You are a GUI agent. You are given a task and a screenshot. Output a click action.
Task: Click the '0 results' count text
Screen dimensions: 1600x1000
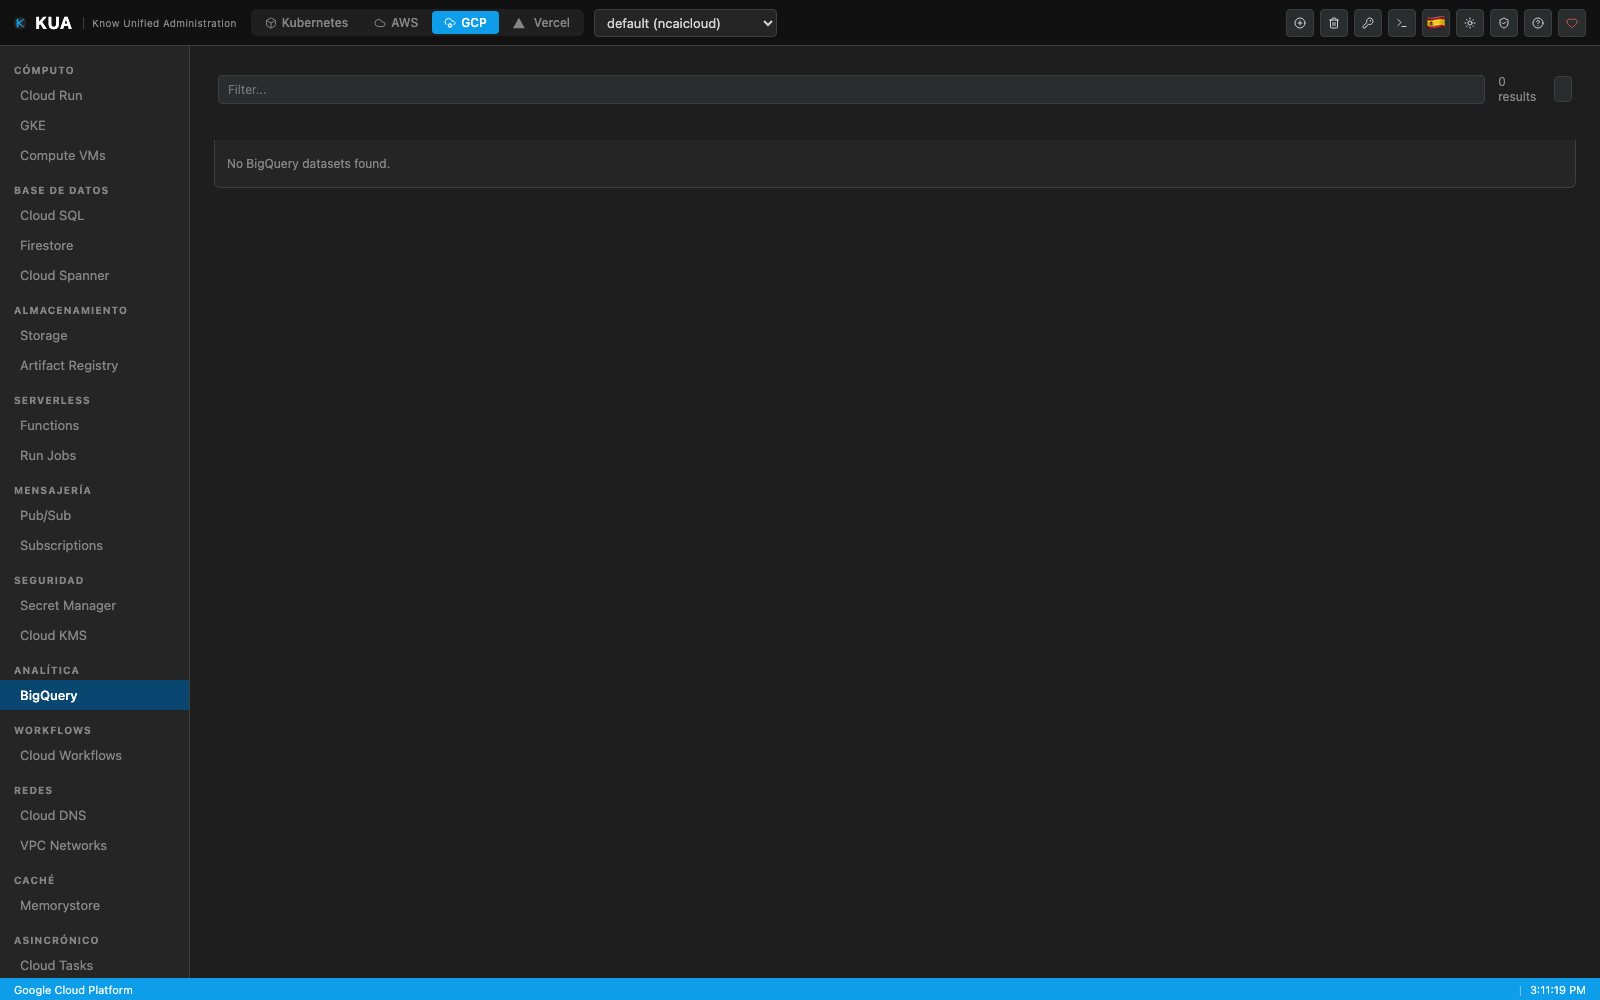point(1517,89)
